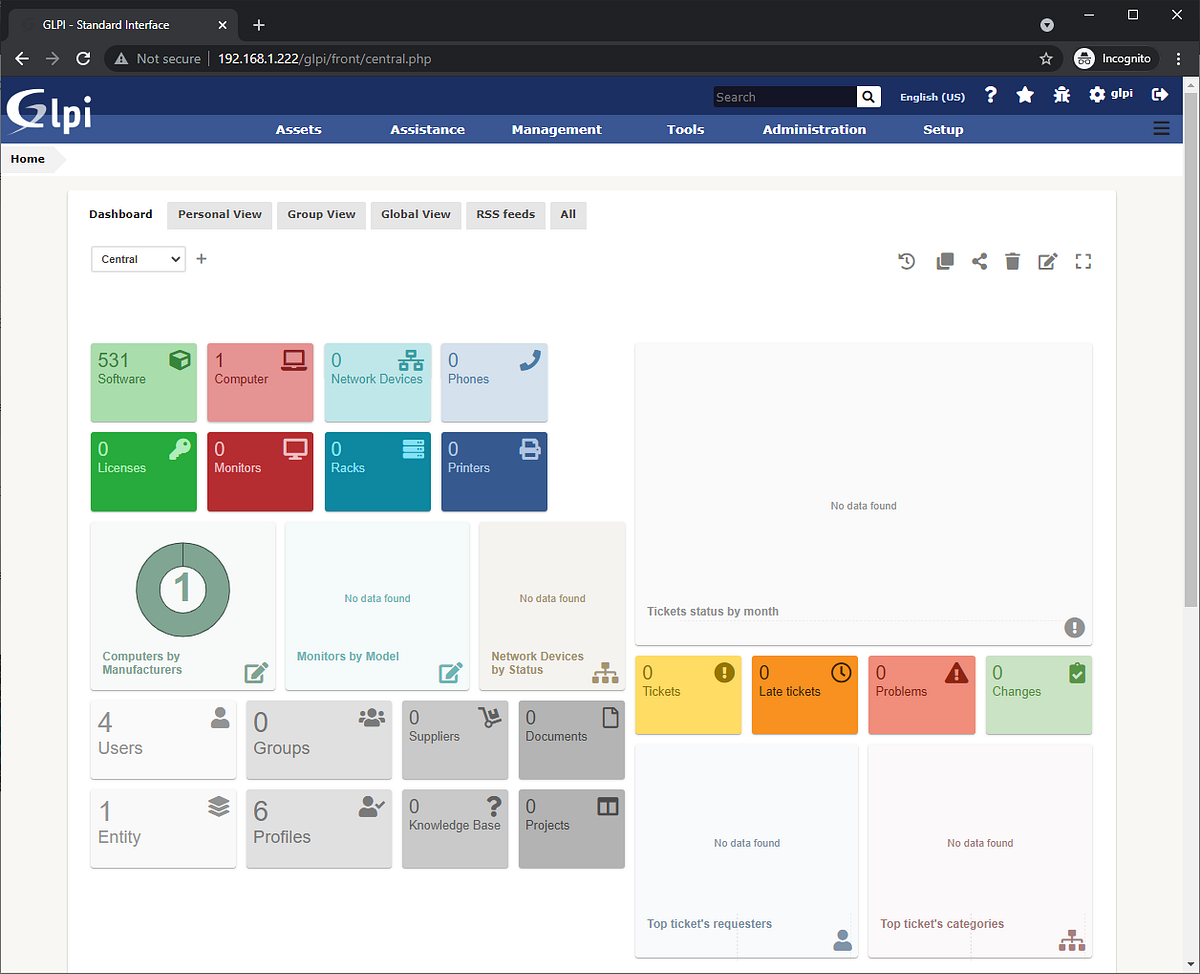Add a new dashboard with the plus button
Image resolution: width=1200 pixels, height=974 pixels.
pyautogui.click(x=200, y=258)
